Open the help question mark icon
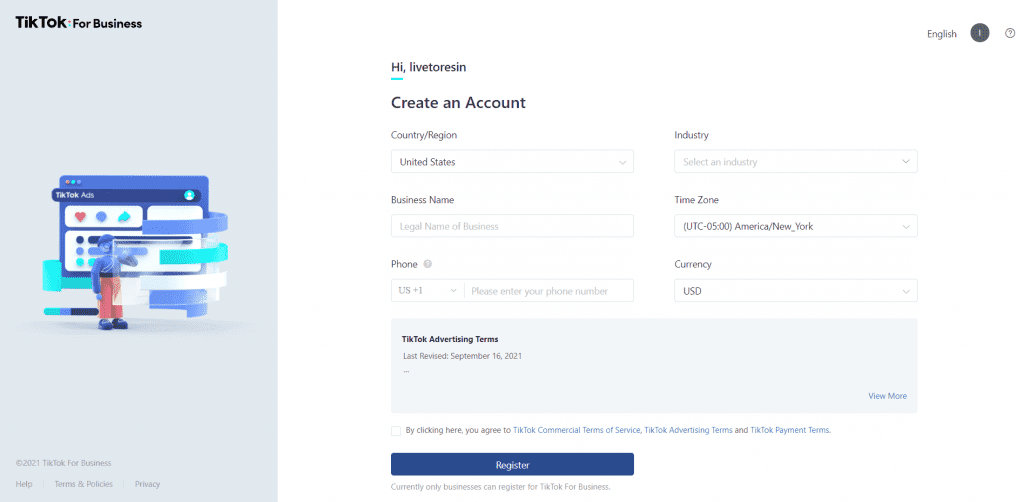This screenshot has width=1024, height=502. click(x=1010, y=33)
